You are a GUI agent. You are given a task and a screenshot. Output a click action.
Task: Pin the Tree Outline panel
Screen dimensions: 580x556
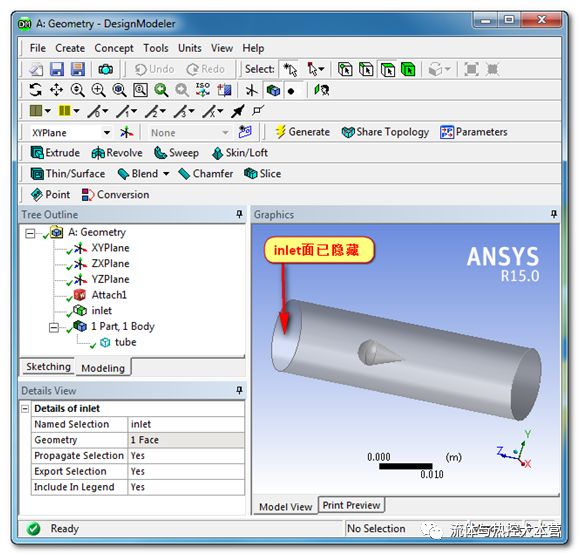coord(239,214)
